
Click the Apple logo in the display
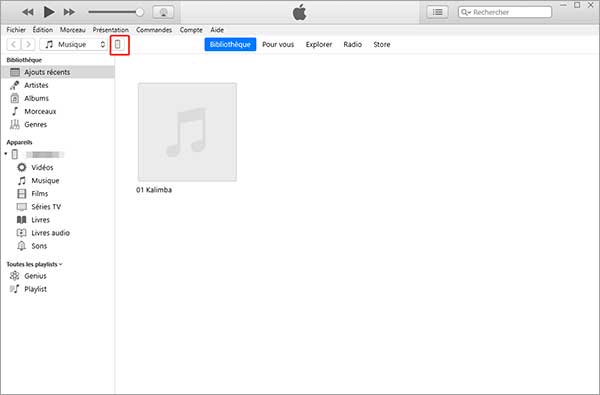coord(299,12)
